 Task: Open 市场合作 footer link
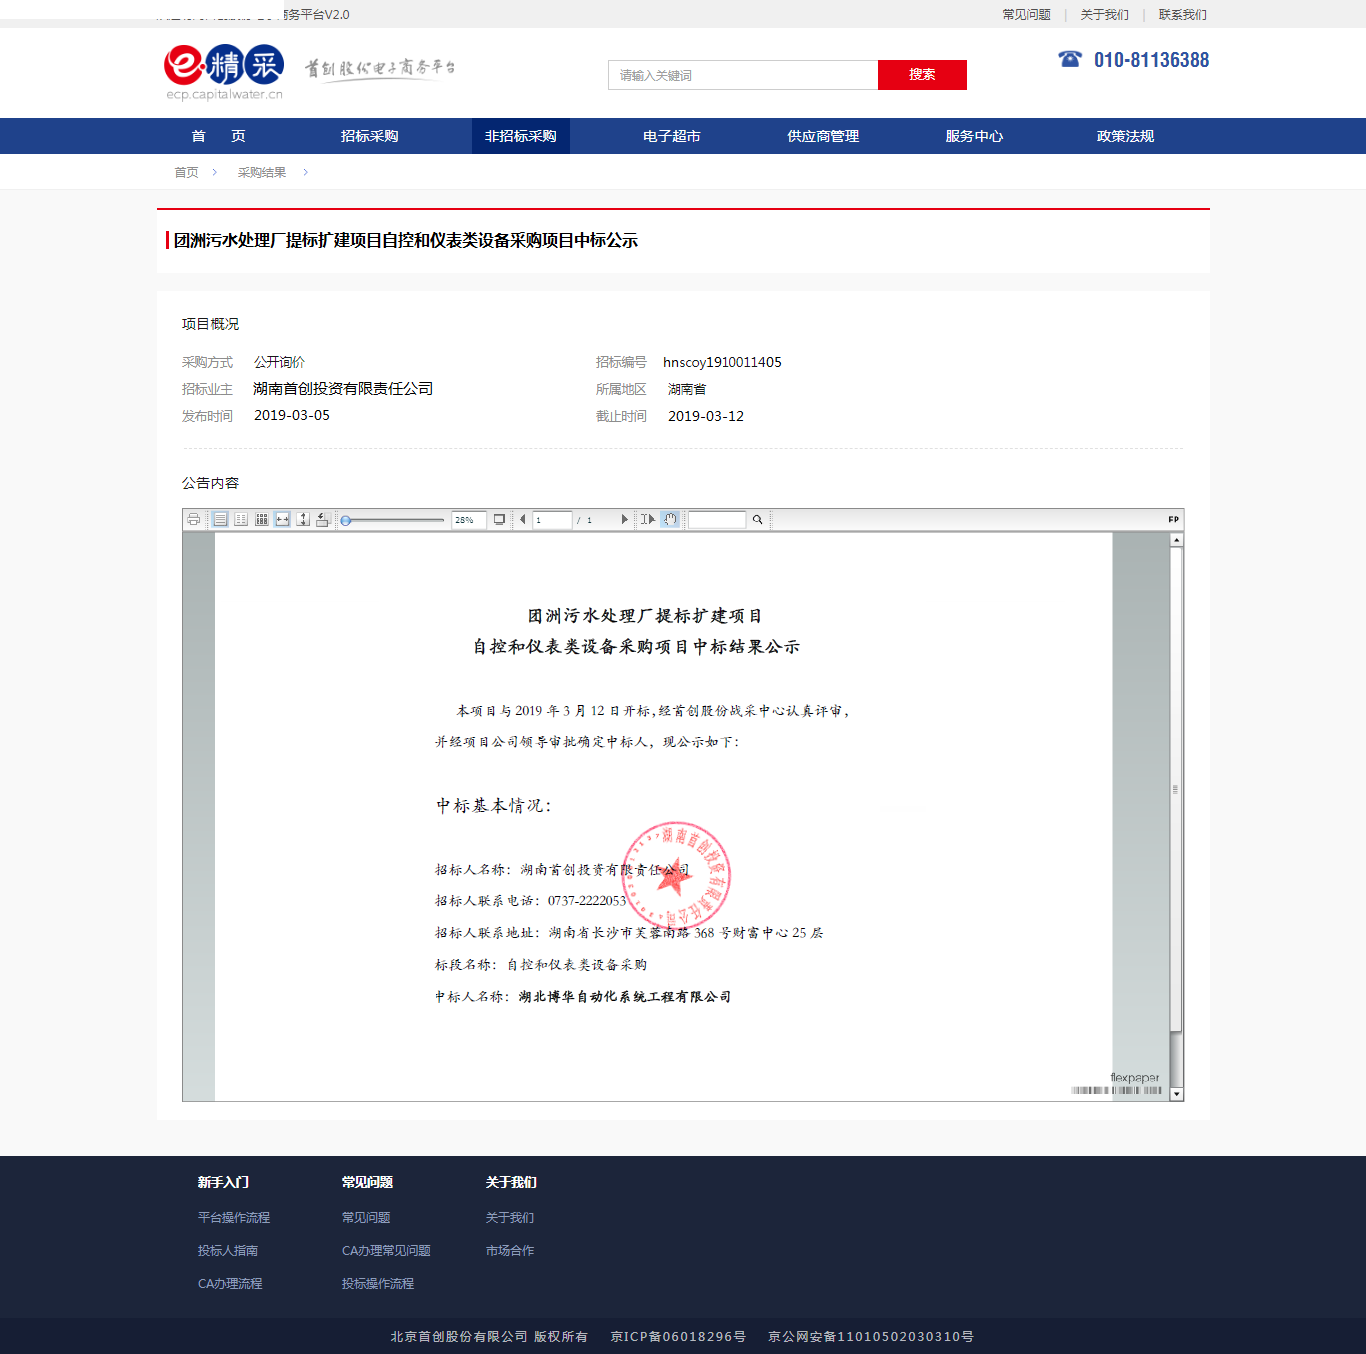pyautogui.click(x=510, y=1251)
